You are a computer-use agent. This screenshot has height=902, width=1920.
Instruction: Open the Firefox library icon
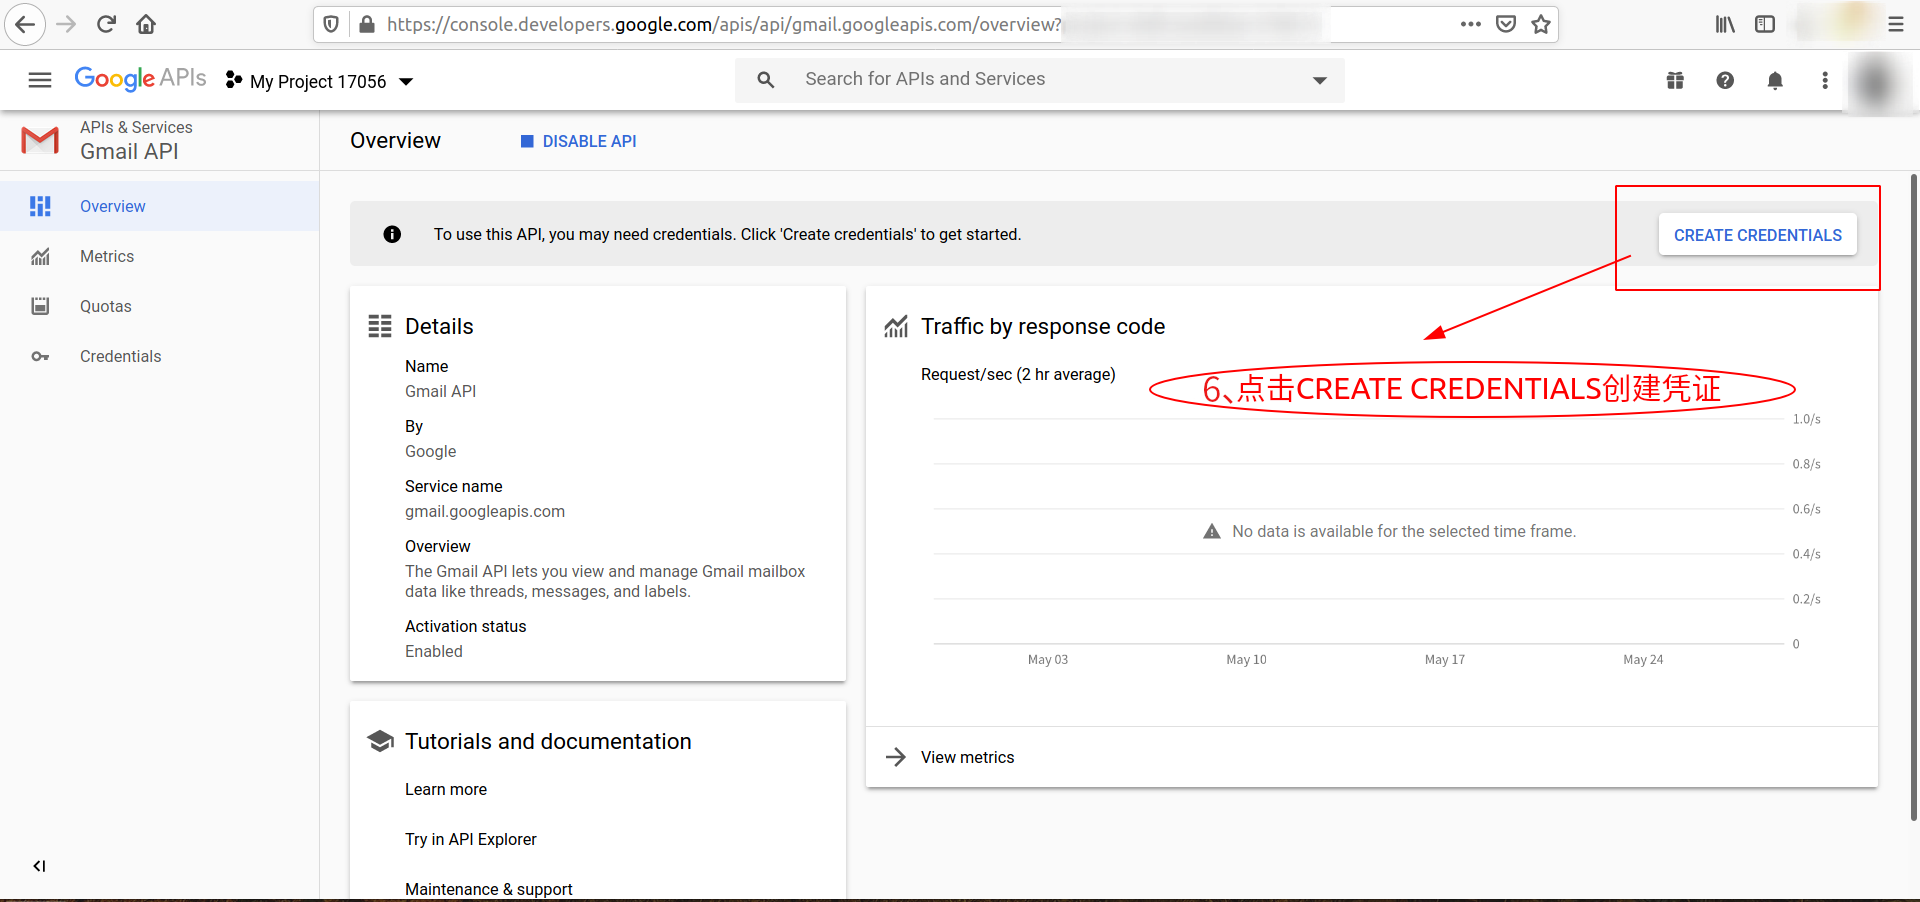tap(1725, 24)
